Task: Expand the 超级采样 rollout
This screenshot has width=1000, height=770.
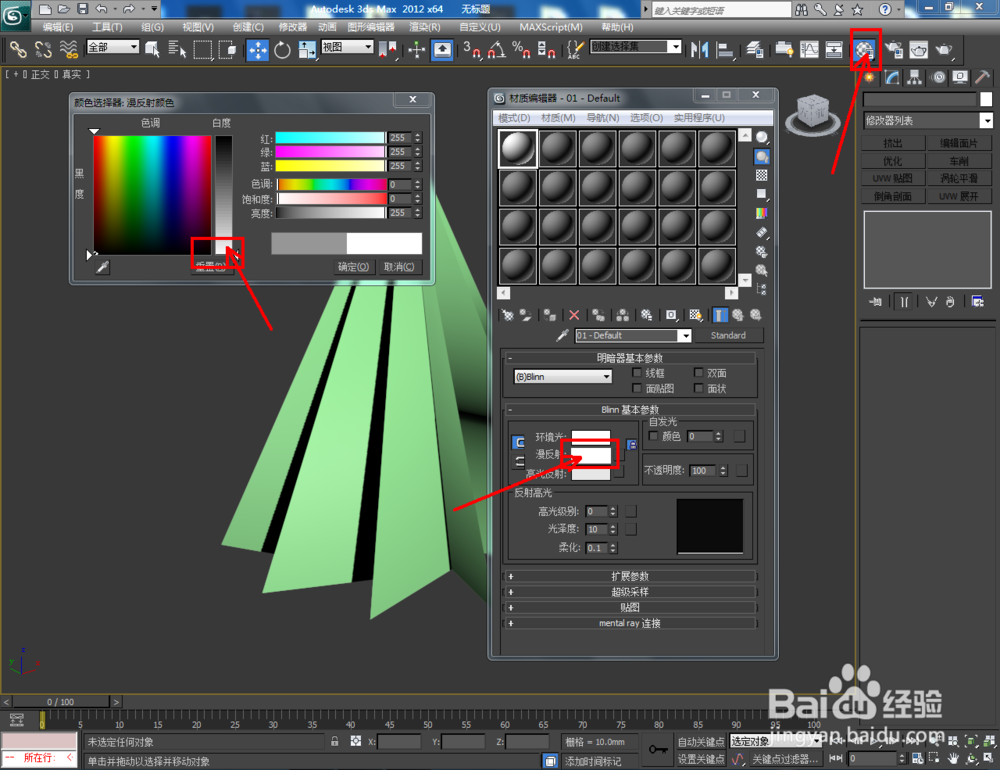Action: click(630, 592)
